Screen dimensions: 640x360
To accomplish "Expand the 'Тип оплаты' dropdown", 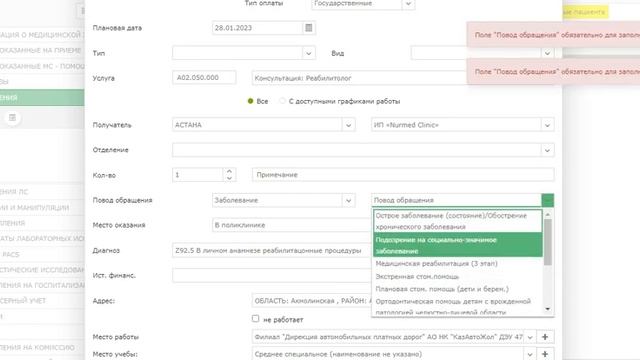I will [408, 4].
